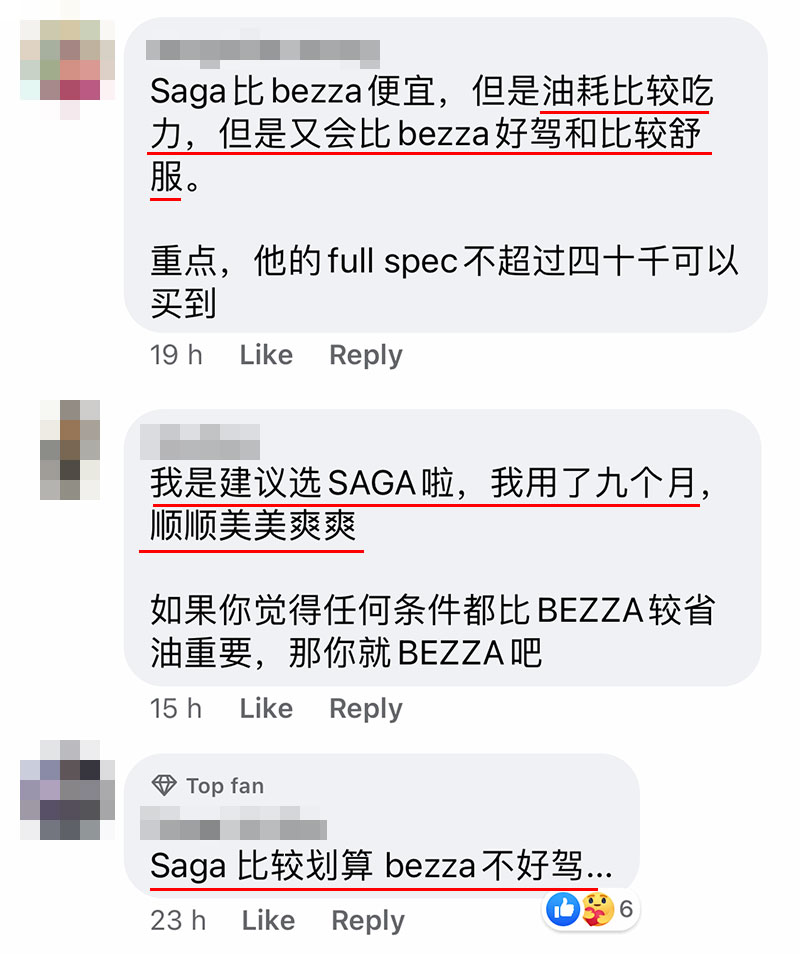Click the 15 h timestamp
Image resolution: width=800 pixels, height=954 pixels.
pos(176,708)
